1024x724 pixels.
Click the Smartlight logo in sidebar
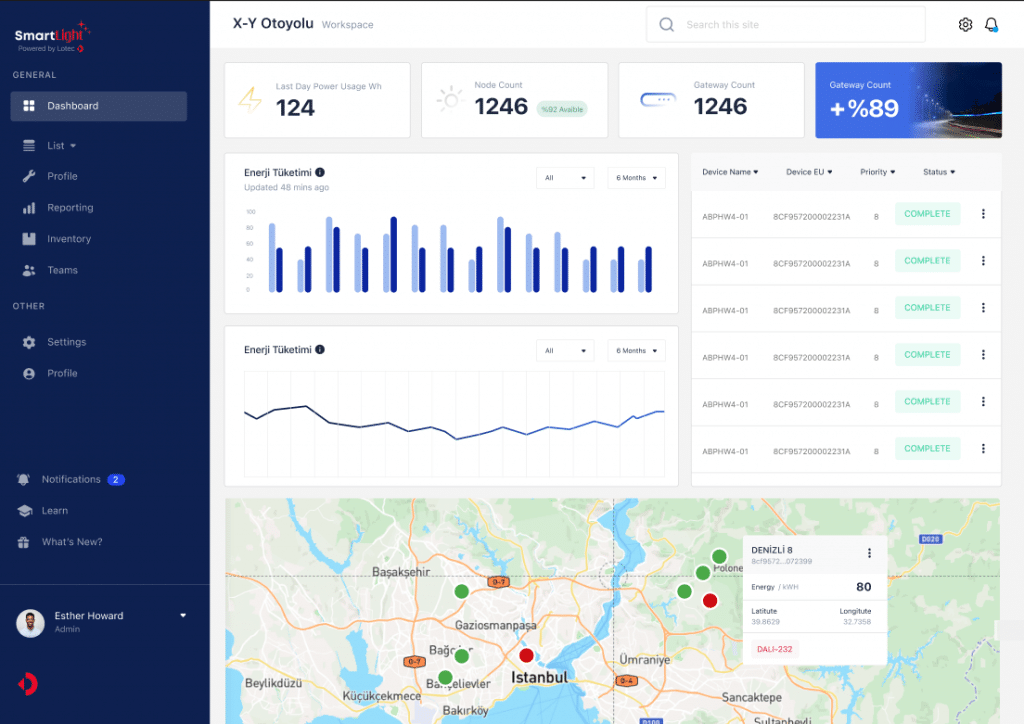tap(50, 37)
